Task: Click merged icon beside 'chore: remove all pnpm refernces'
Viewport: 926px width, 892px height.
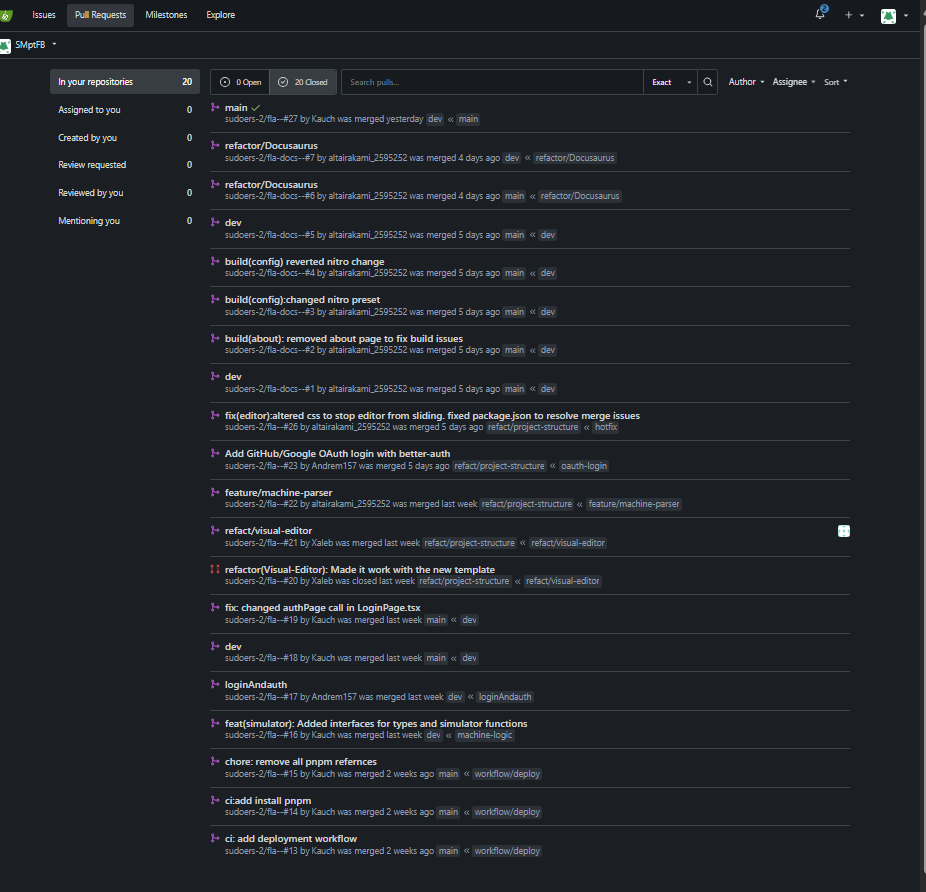Action: 215,761
